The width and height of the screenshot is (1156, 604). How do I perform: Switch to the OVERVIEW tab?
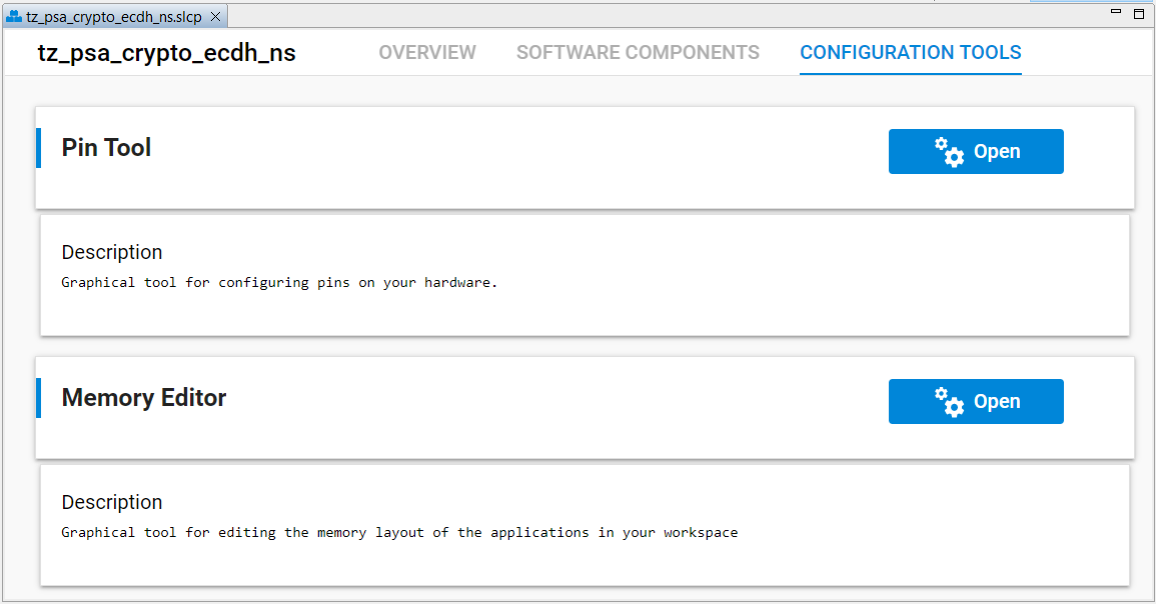426,53
